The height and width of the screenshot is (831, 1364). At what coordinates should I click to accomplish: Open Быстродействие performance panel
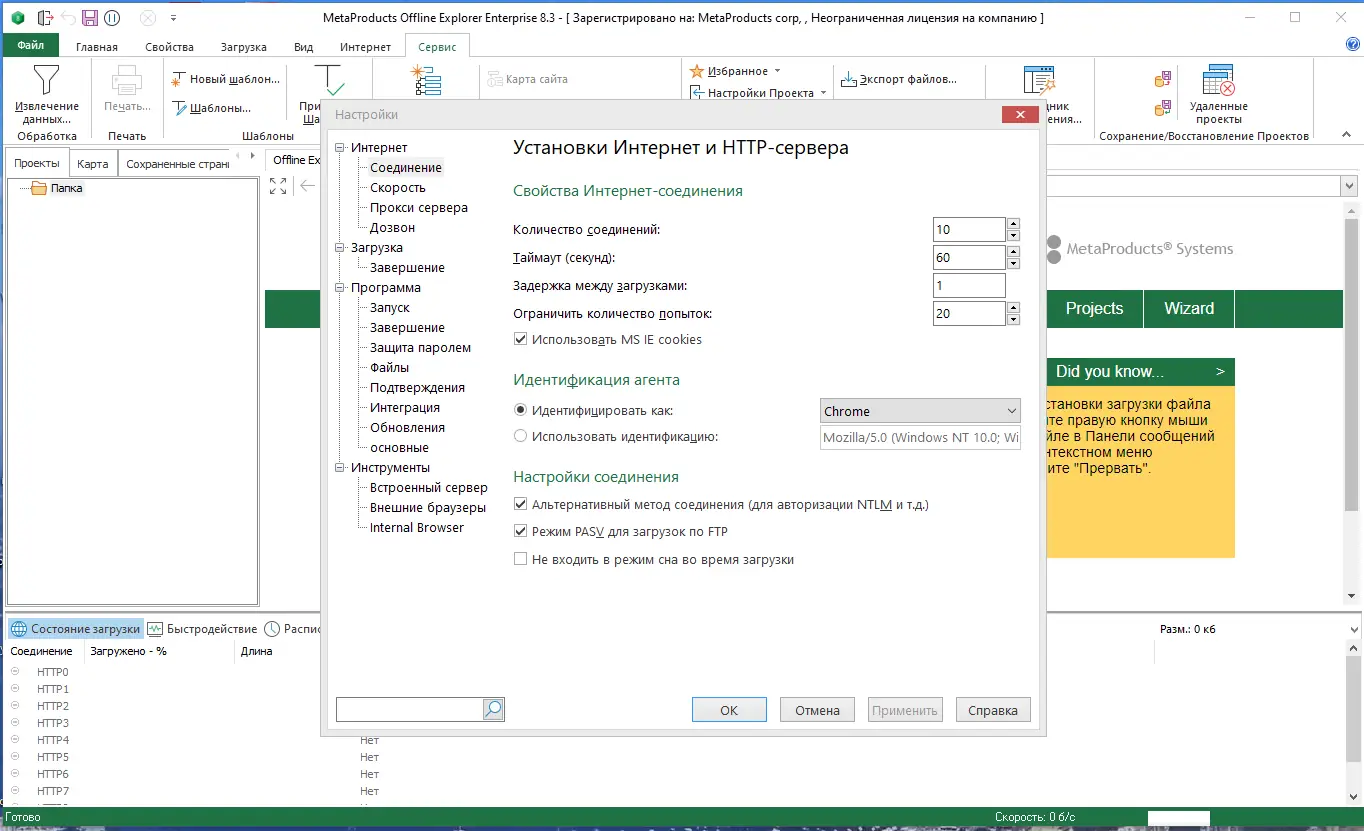click(203, 629)
